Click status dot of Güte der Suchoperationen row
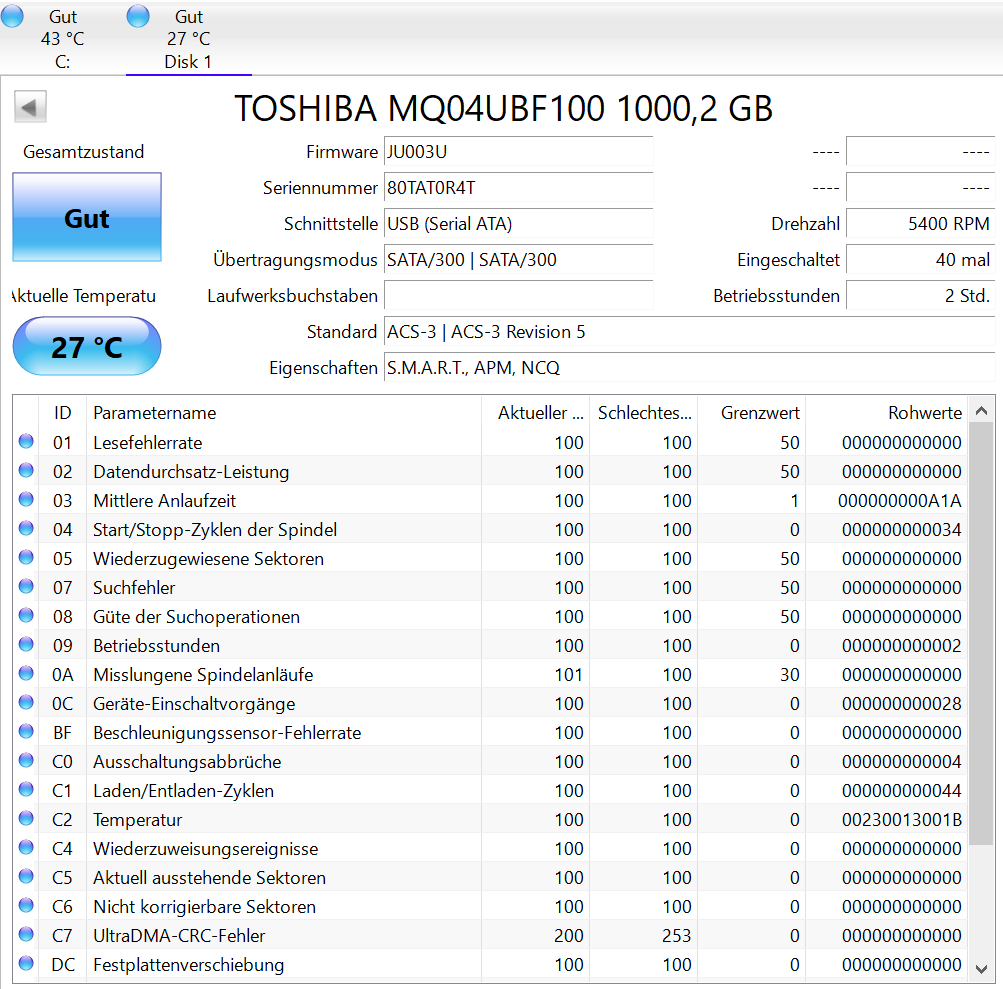Image resolution: width=1003 pixels, height=989 pixels. 26,615
